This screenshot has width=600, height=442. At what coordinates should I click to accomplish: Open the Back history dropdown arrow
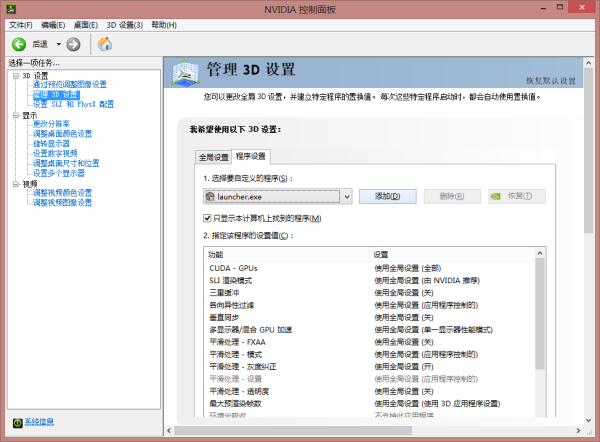pyautogui.click(x=59, y=44)
